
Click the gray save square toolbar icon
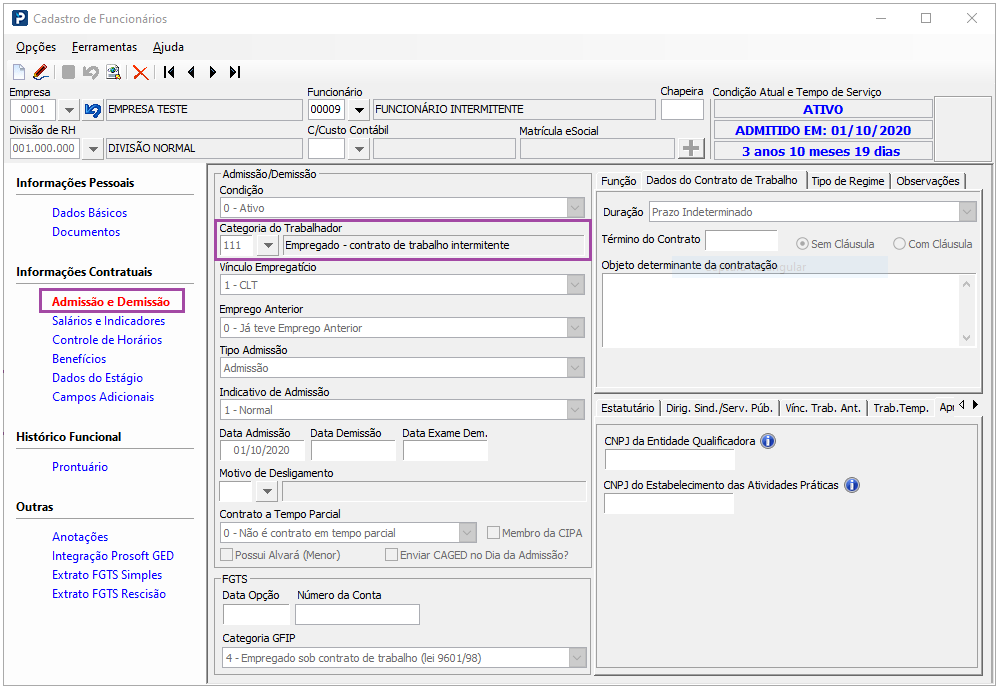coord(68,72)
